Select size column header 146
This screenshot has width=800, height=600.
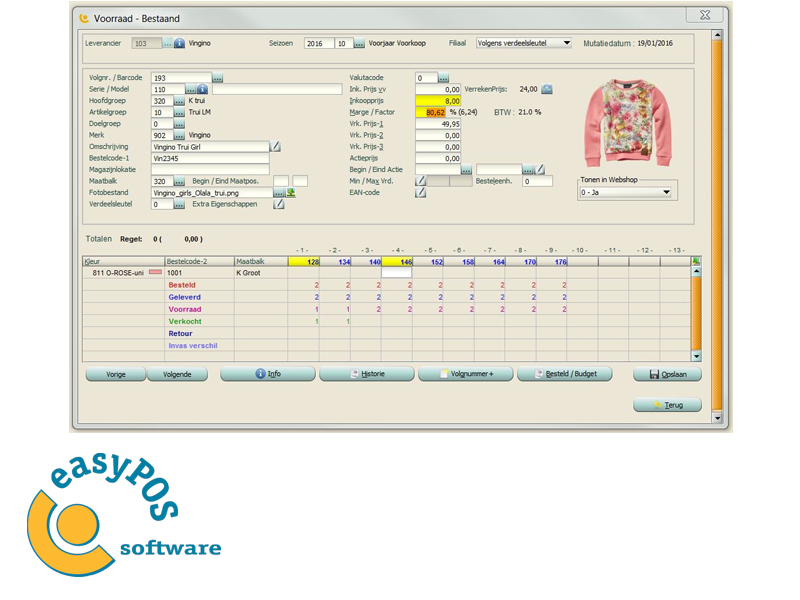point(397,262)
